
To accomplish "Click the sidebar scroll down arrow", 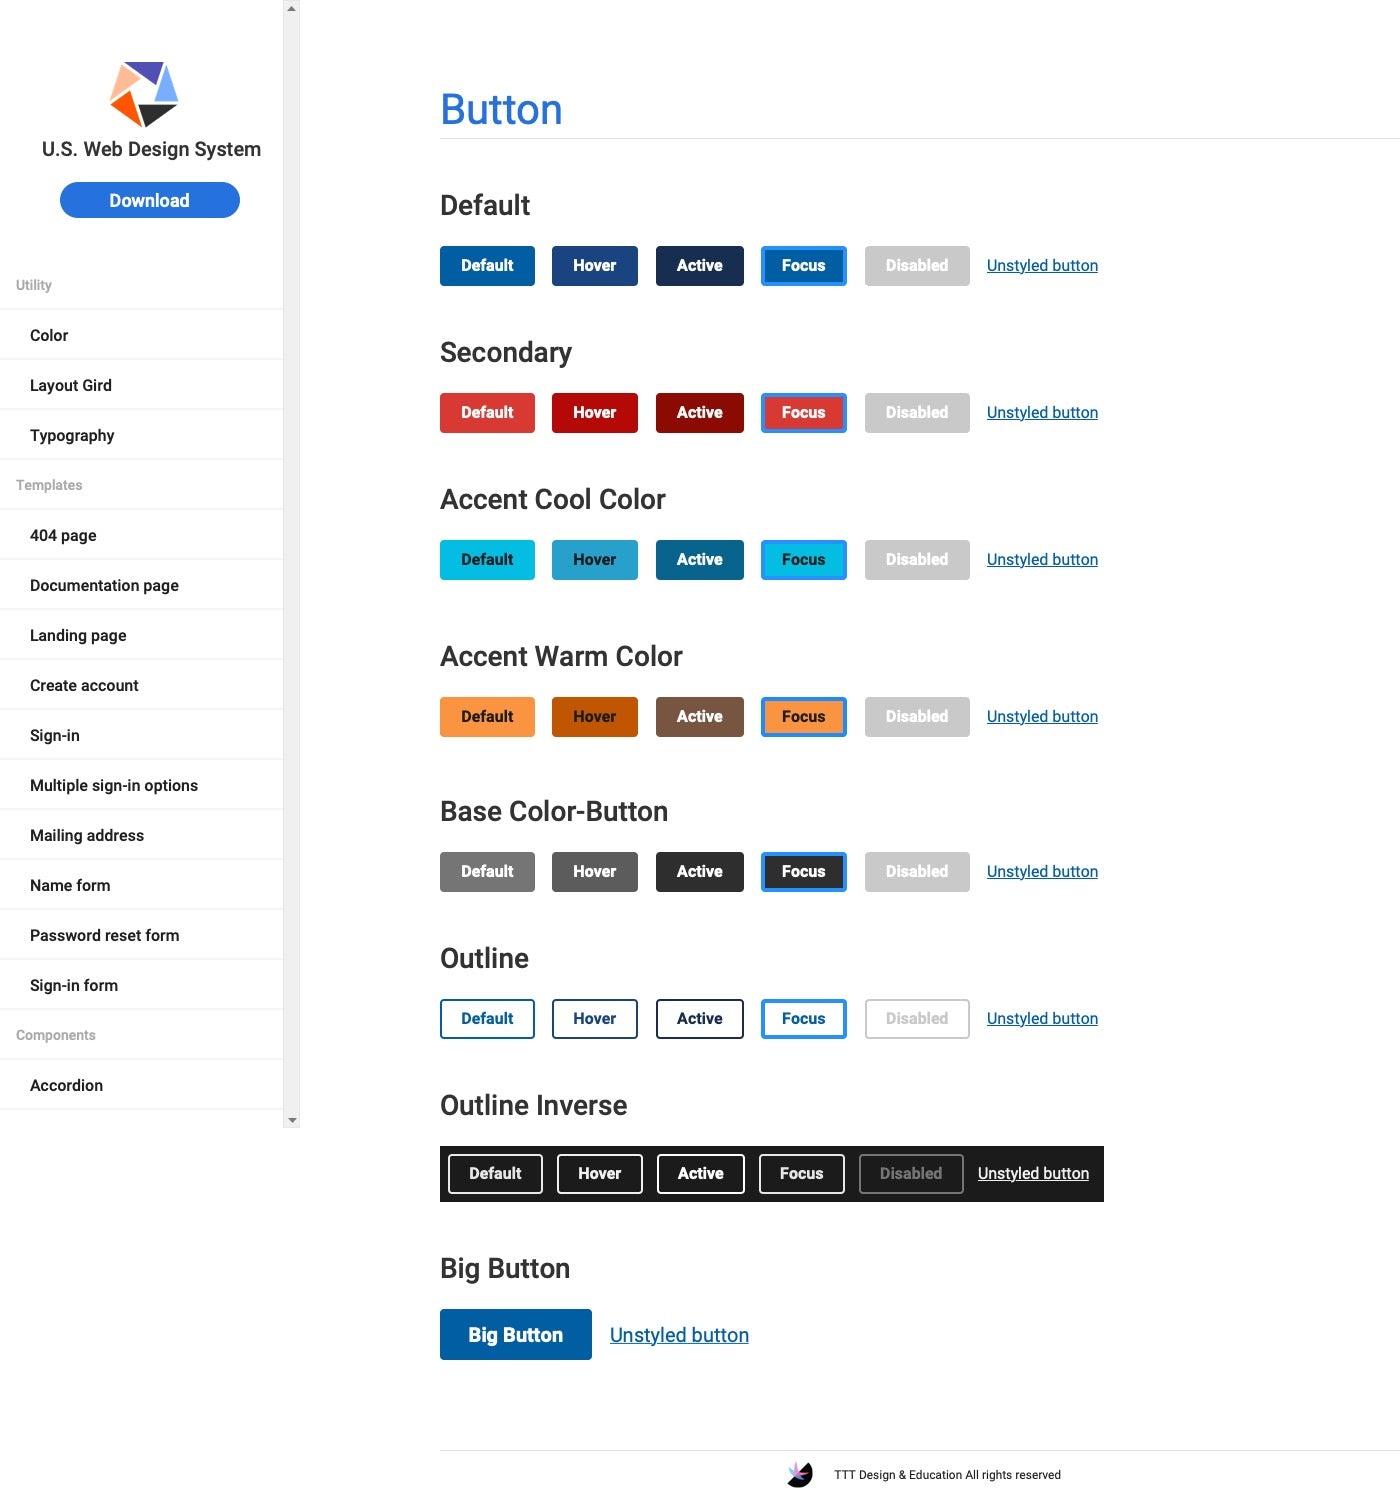I will click(x=291, y=1120).
